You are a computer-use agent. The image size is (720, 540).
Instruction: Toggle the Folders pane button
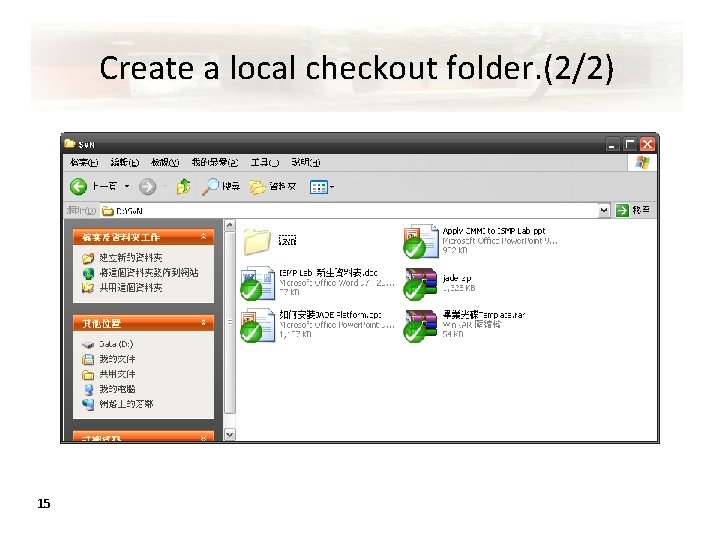pos(273,186)
